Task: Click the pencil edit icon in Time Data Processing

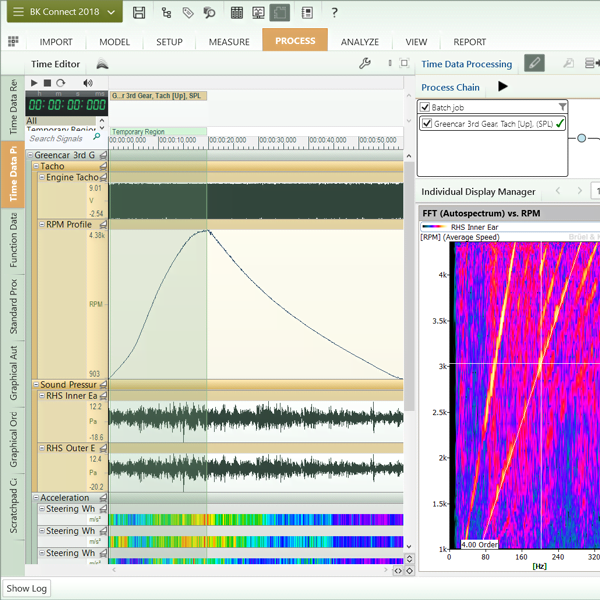Action: [x=535, y=64]
